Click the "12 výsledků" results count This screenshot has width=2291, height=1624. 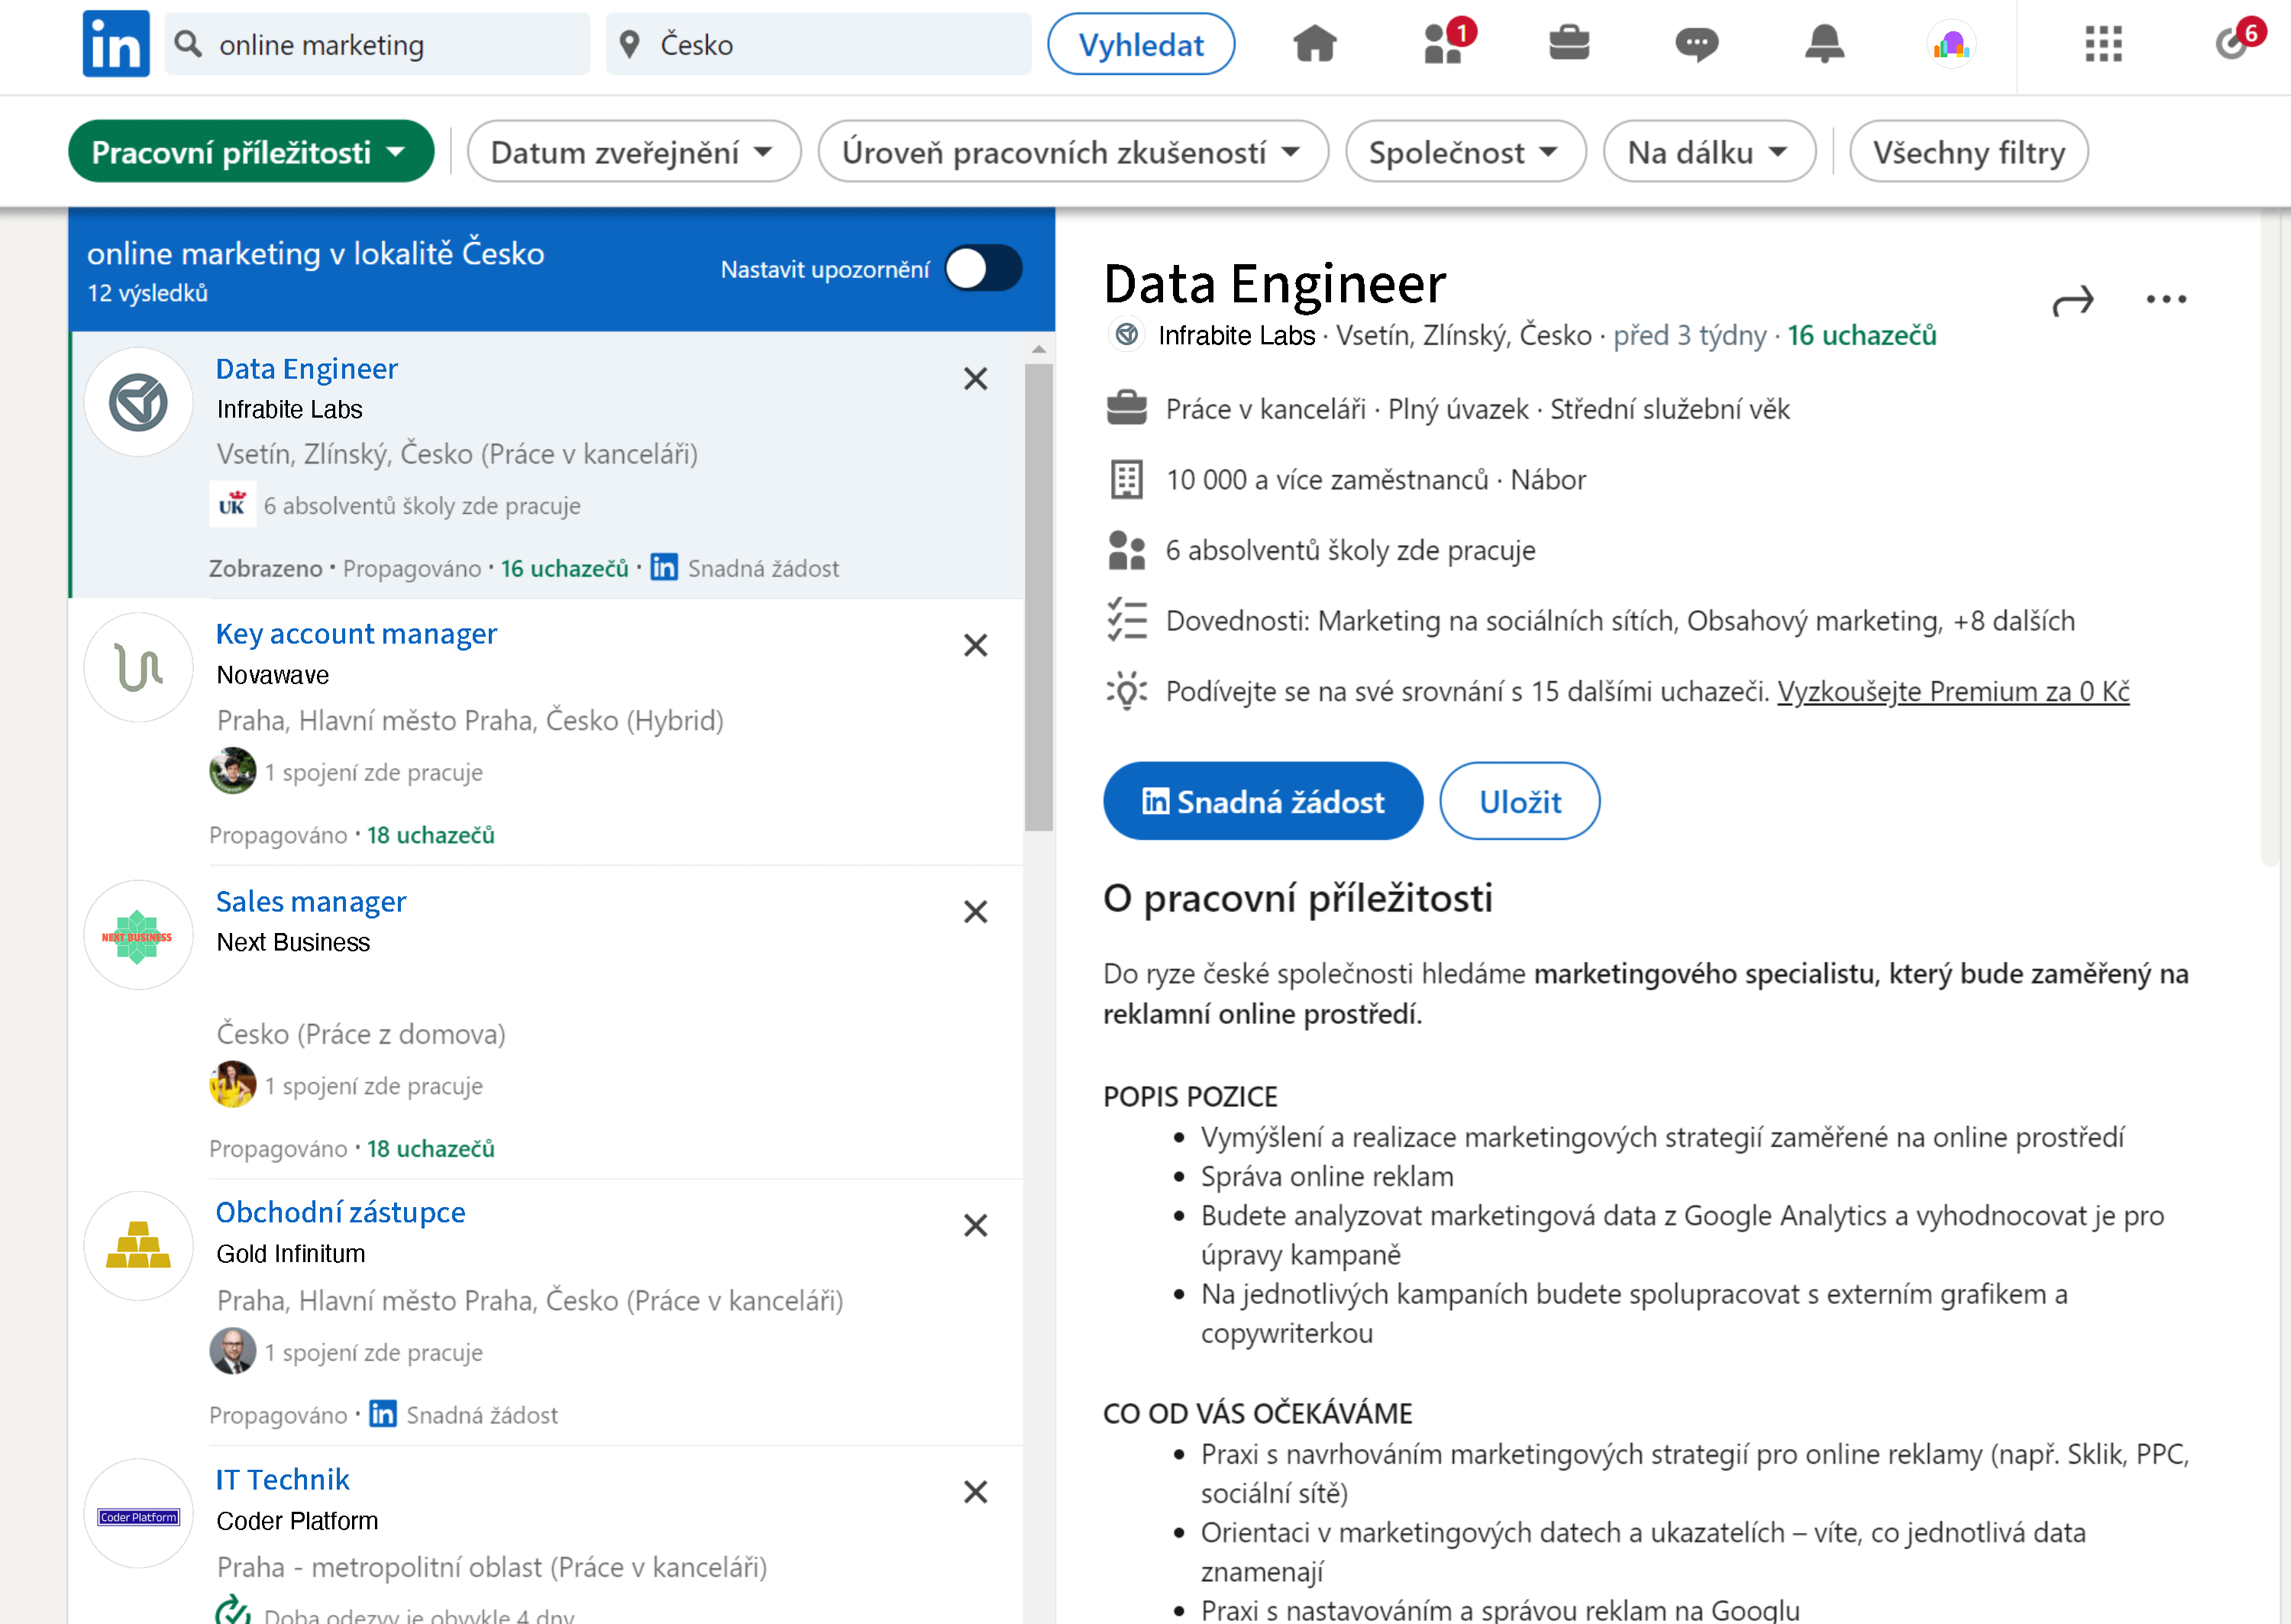(x=147, y=293)
